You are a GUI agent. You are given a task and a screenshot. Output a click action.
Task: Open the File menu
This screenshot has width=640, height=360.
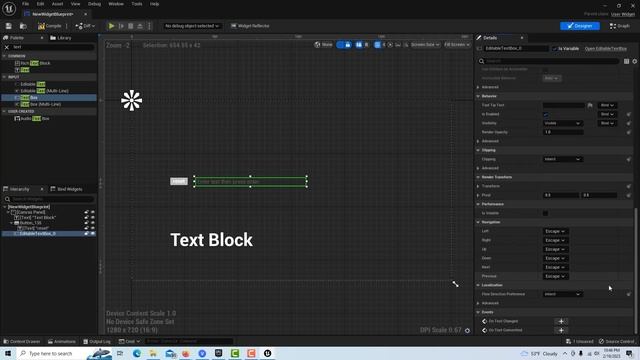coord(25,4)
